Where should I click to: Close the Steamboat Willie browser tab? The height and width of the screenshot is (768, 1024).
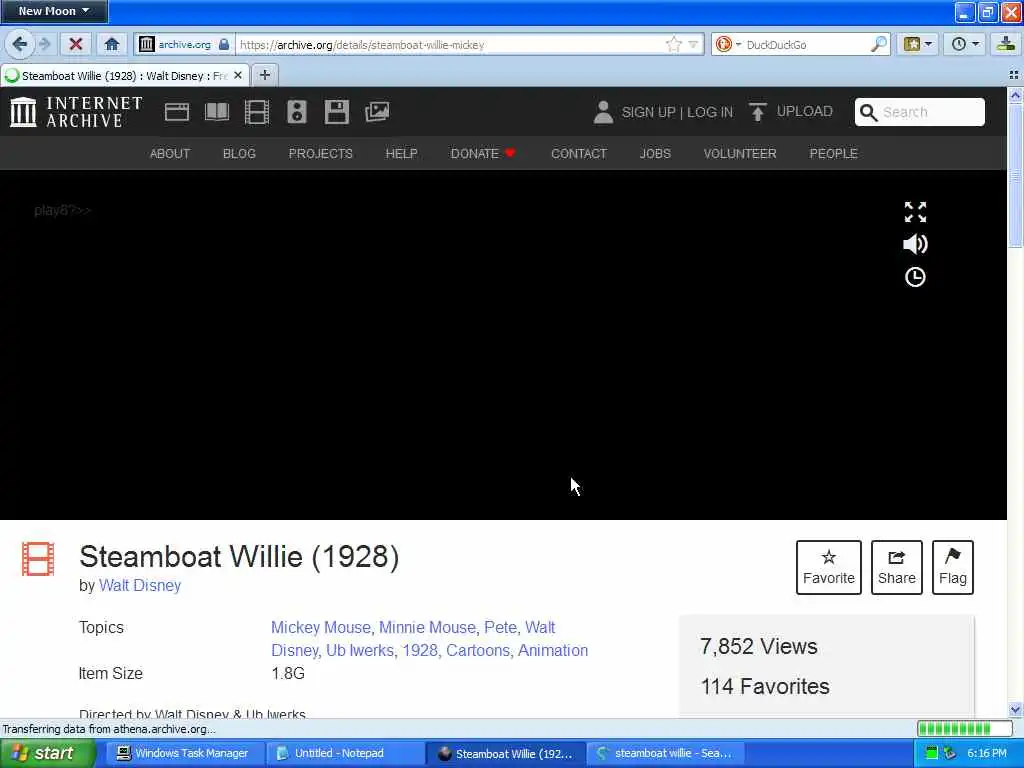[x=238, y=76]
